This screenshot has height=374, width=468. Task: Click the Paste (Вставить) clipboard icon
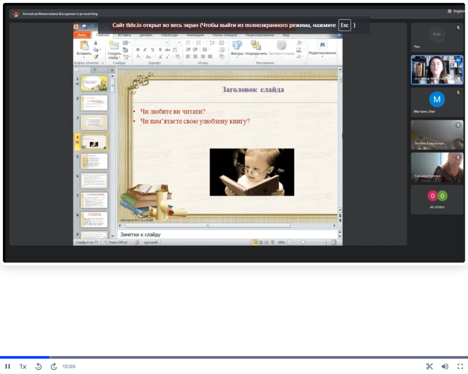84,45
